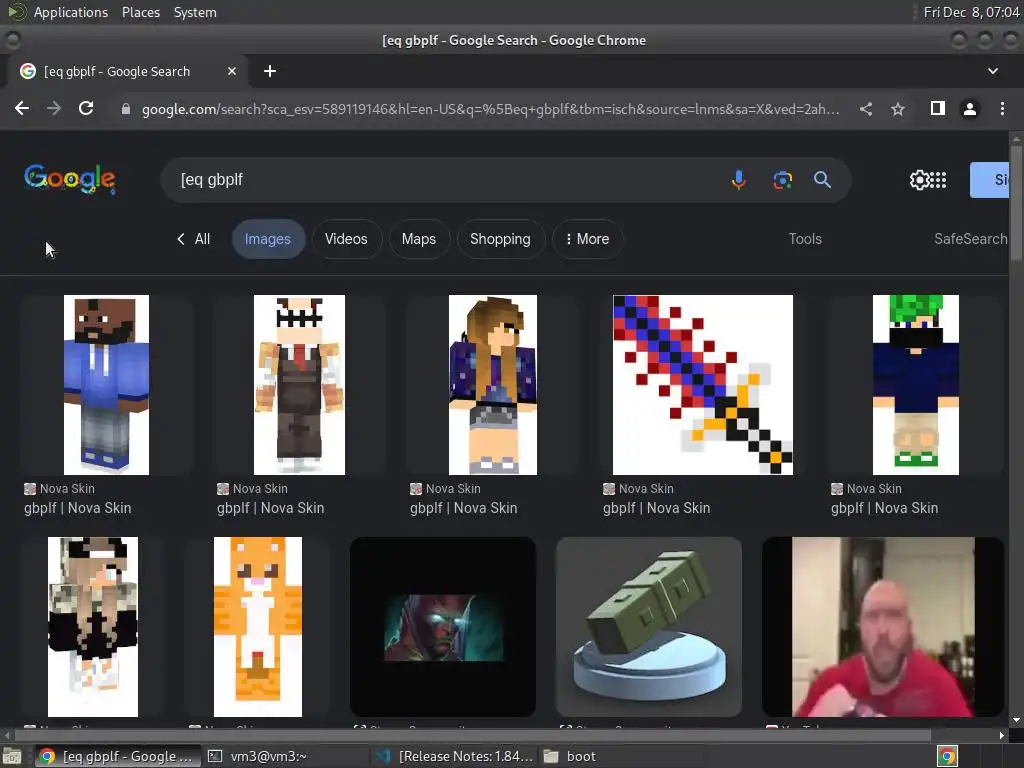Open search Tools options
This screenshot has width=1024, height=768.
click(x=805, y=239)
